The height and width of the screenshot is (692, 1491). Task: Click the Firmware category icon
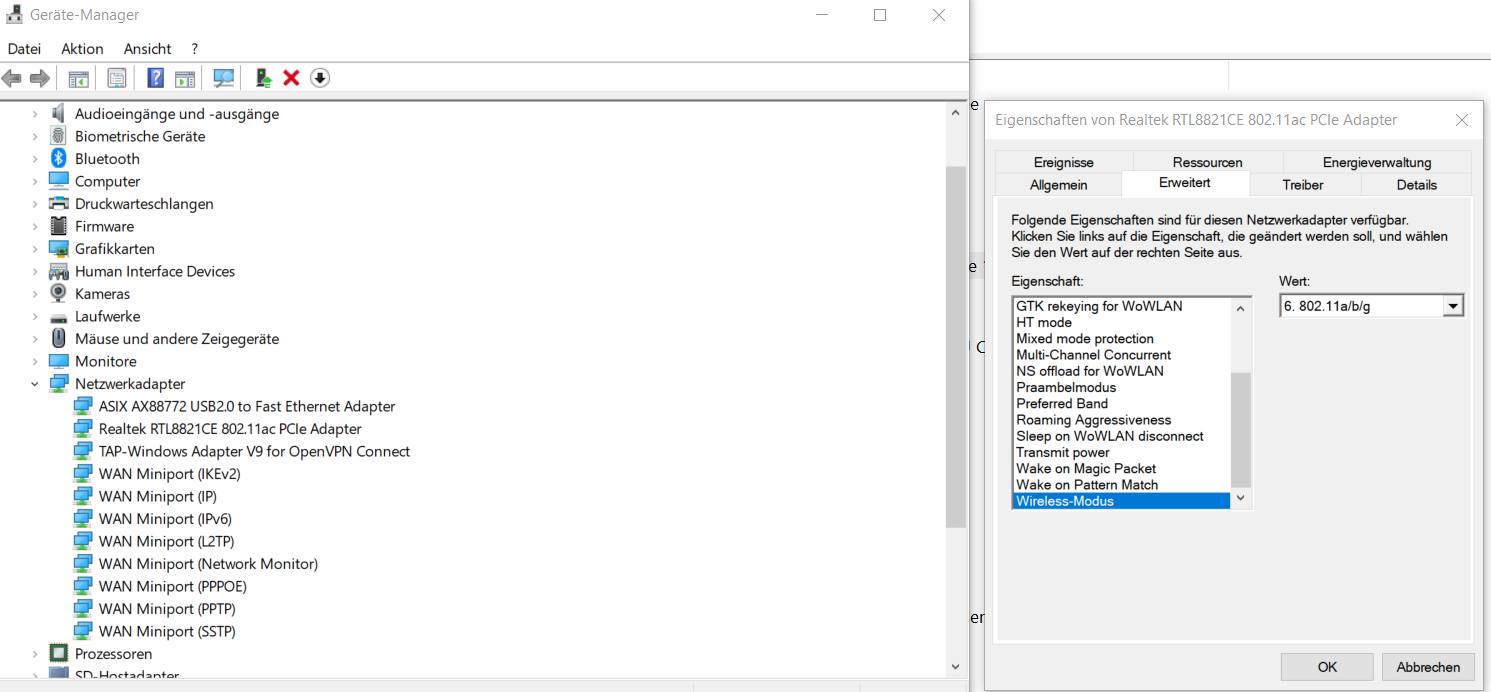(59, 226)
